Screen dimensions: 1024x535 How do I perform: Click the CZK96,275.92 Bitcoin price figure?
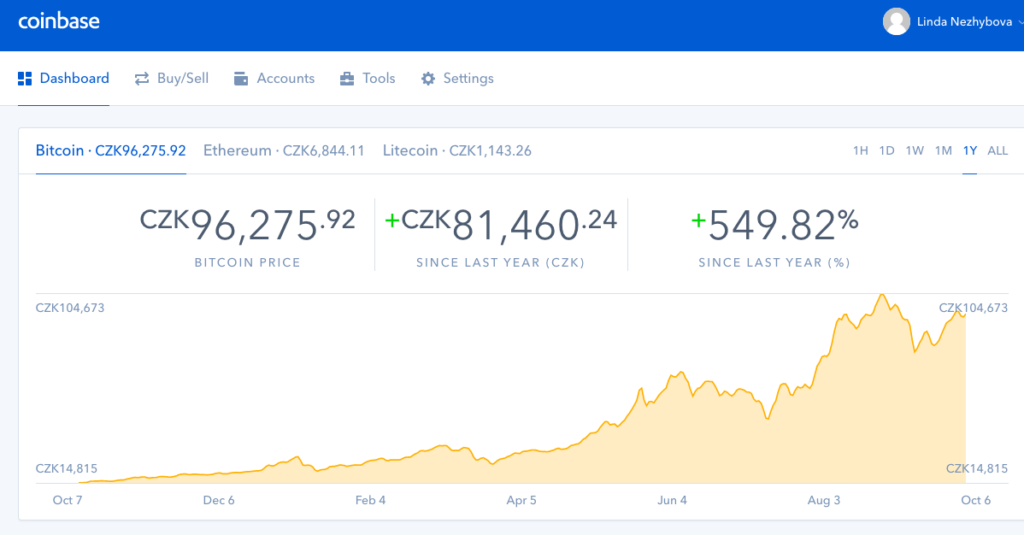click(x=248, y=225)
